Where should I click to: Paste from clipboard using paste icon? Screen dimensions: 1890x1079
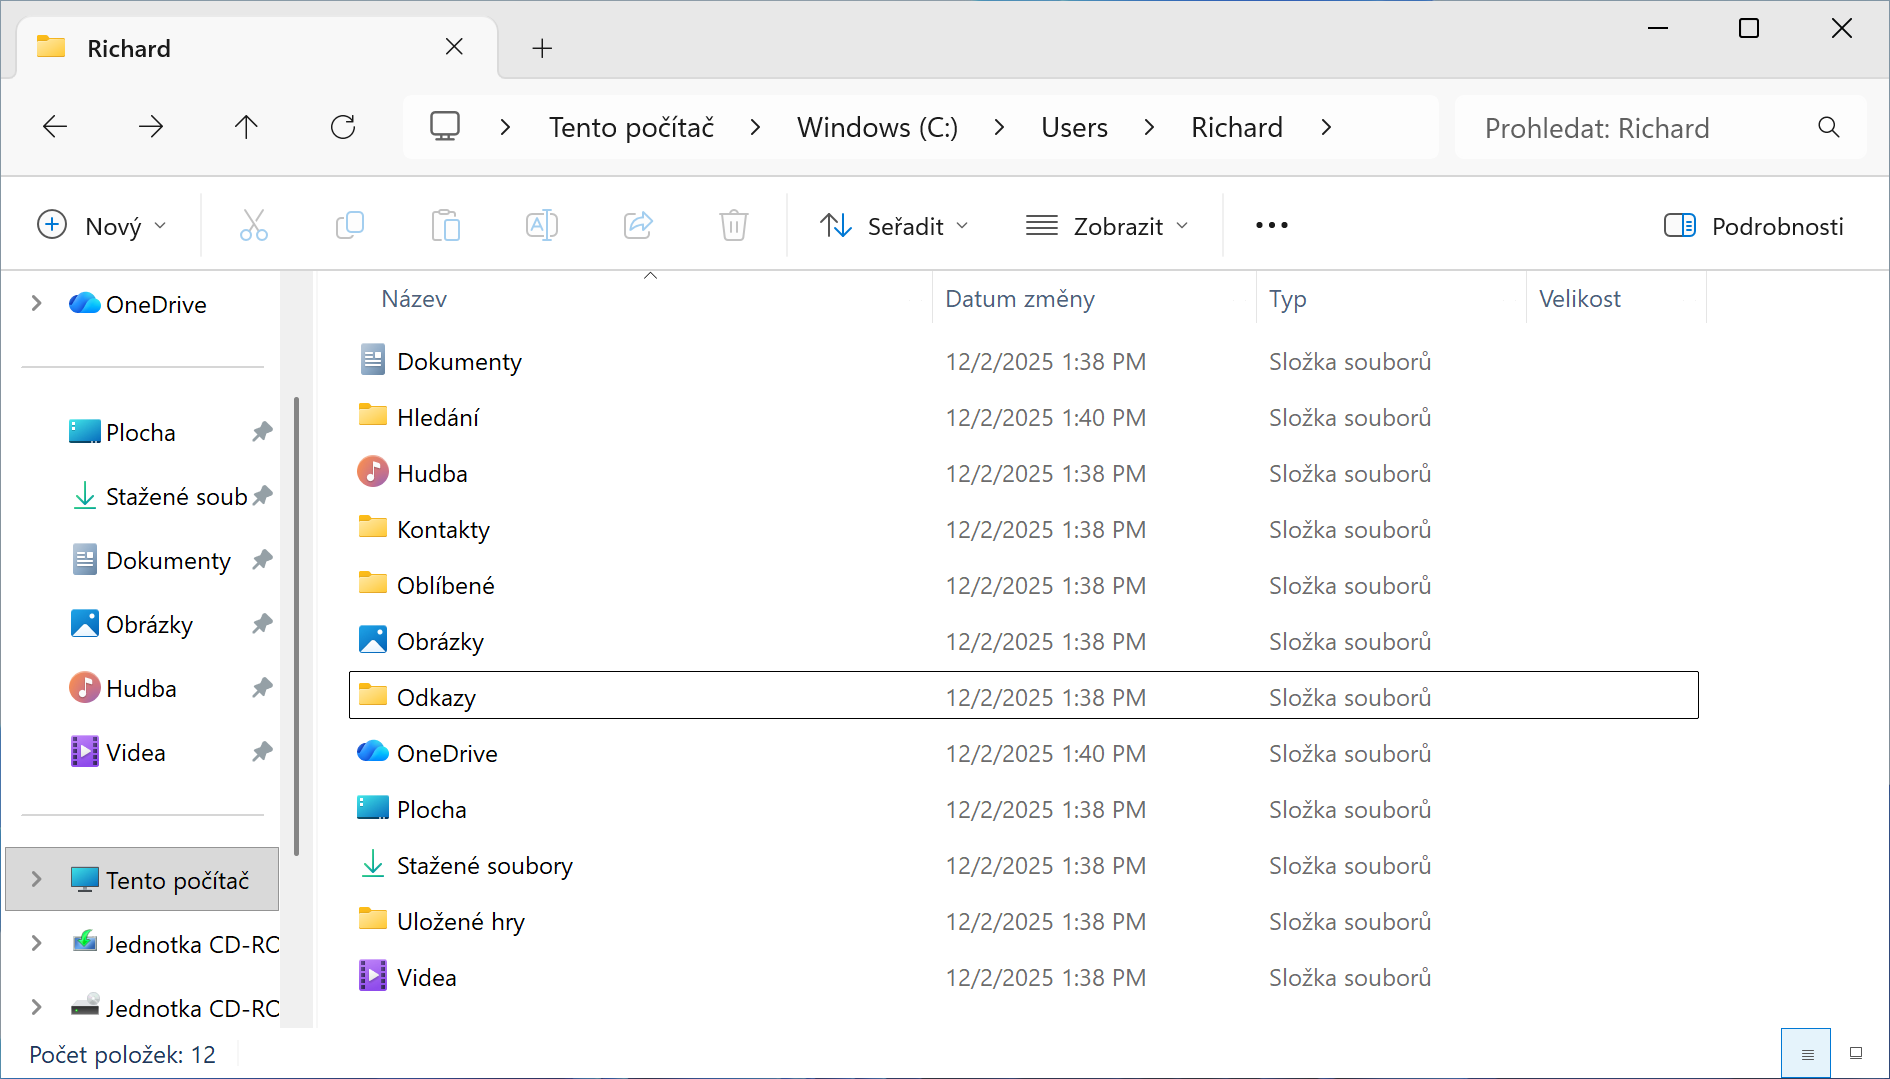pyautogui.click(x=446, y=225)
